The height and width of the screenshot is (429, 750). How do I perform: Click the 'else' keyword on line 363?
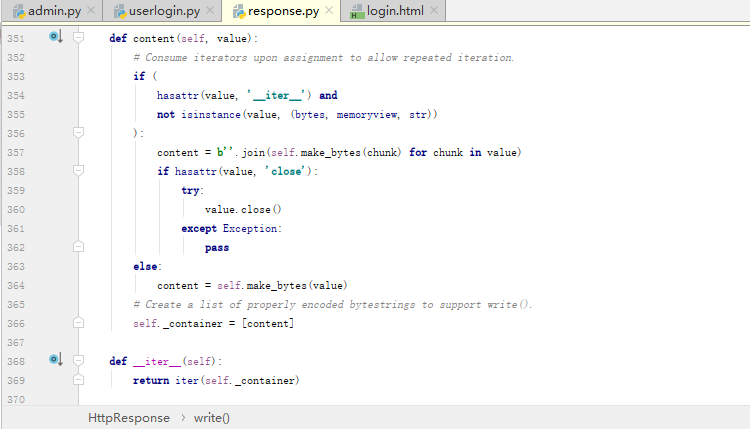[x=145, y=266]
